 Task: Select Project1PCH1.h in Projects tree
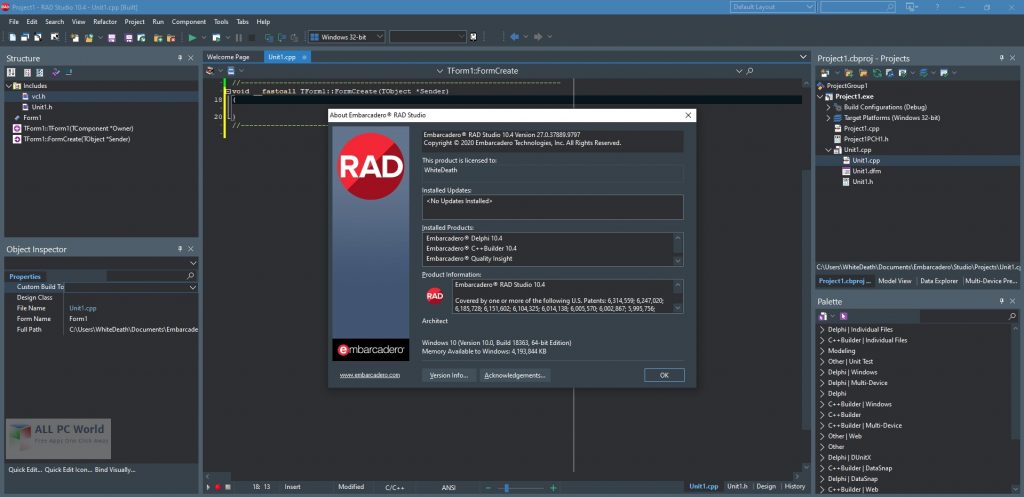(866, 139)
